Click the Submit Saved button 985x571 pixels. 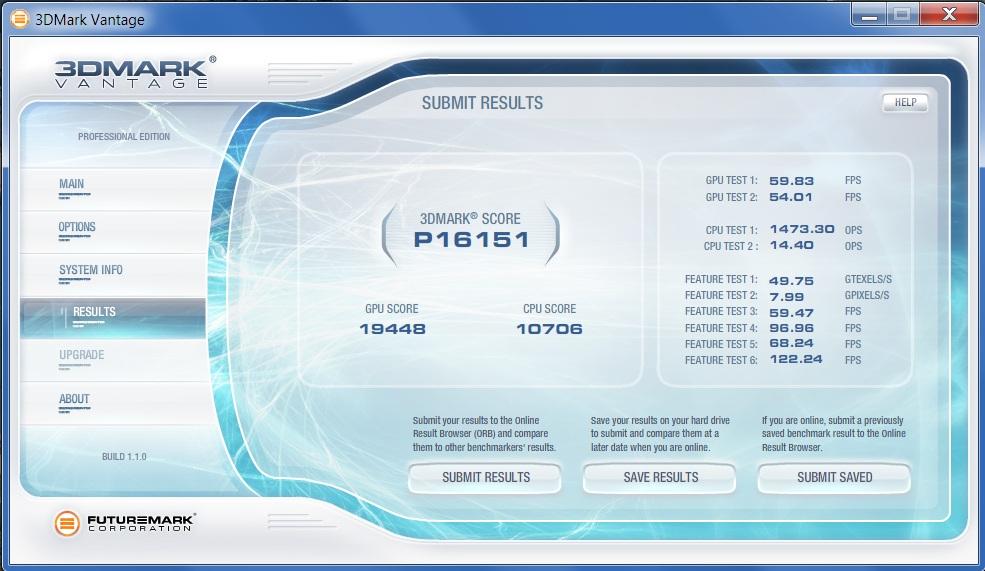pyautogui.click(x=834, y=478)
